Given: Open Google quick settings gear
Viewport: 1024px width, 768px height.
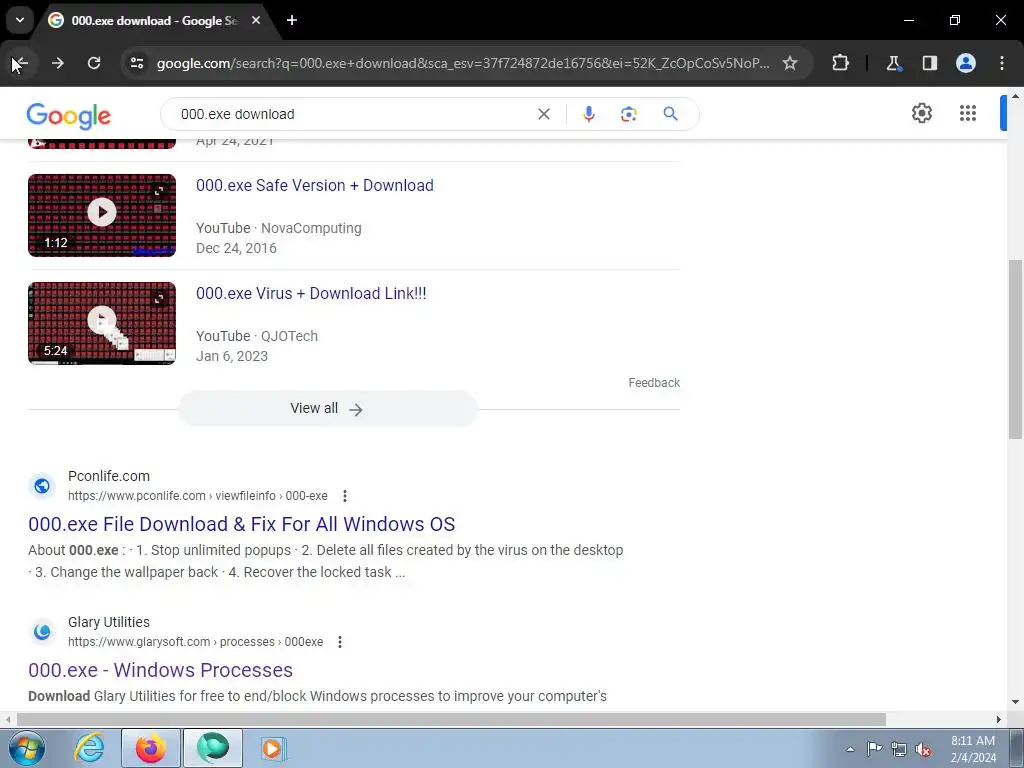Looking at the screenshot, I should coord(921,114).
